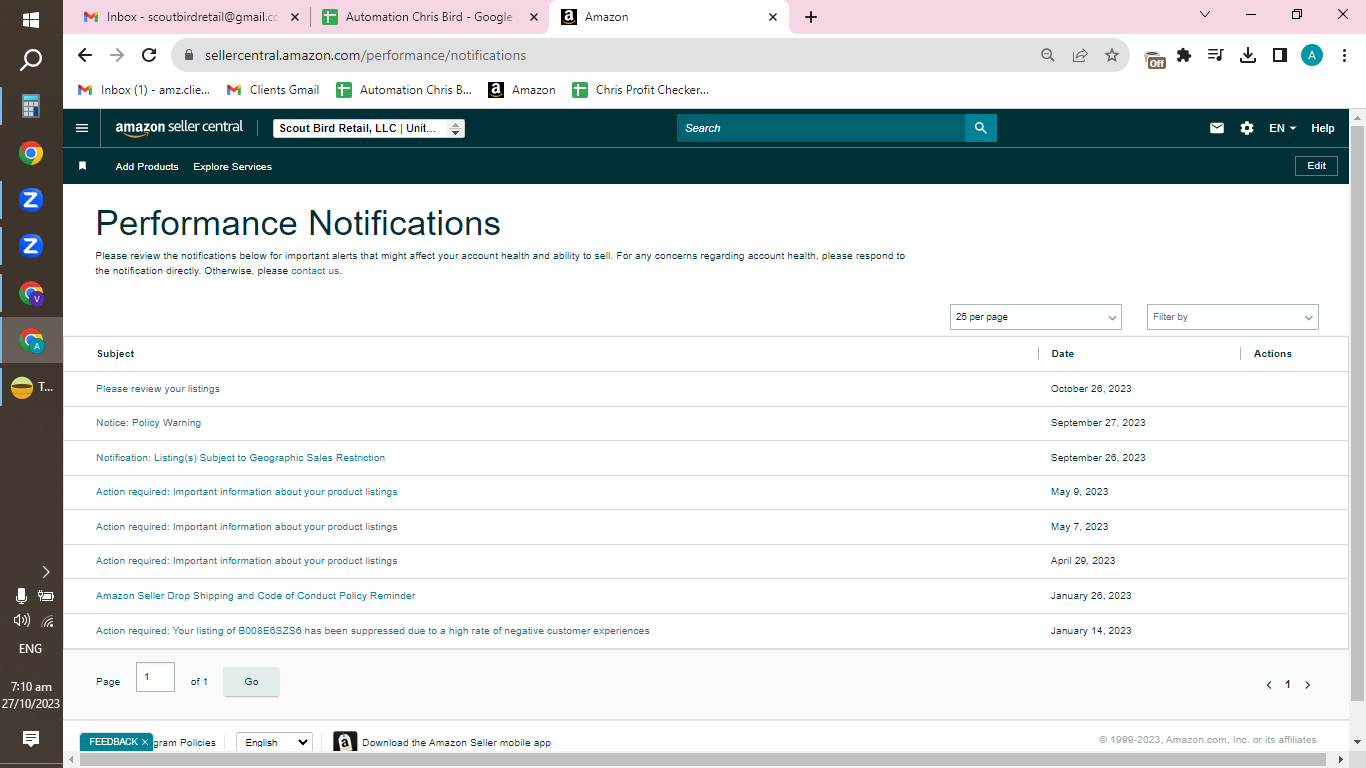Click Explore Services in the navigation bar
The width and height of the screenshot is (1366, 768).
click(x=232, y=166)
